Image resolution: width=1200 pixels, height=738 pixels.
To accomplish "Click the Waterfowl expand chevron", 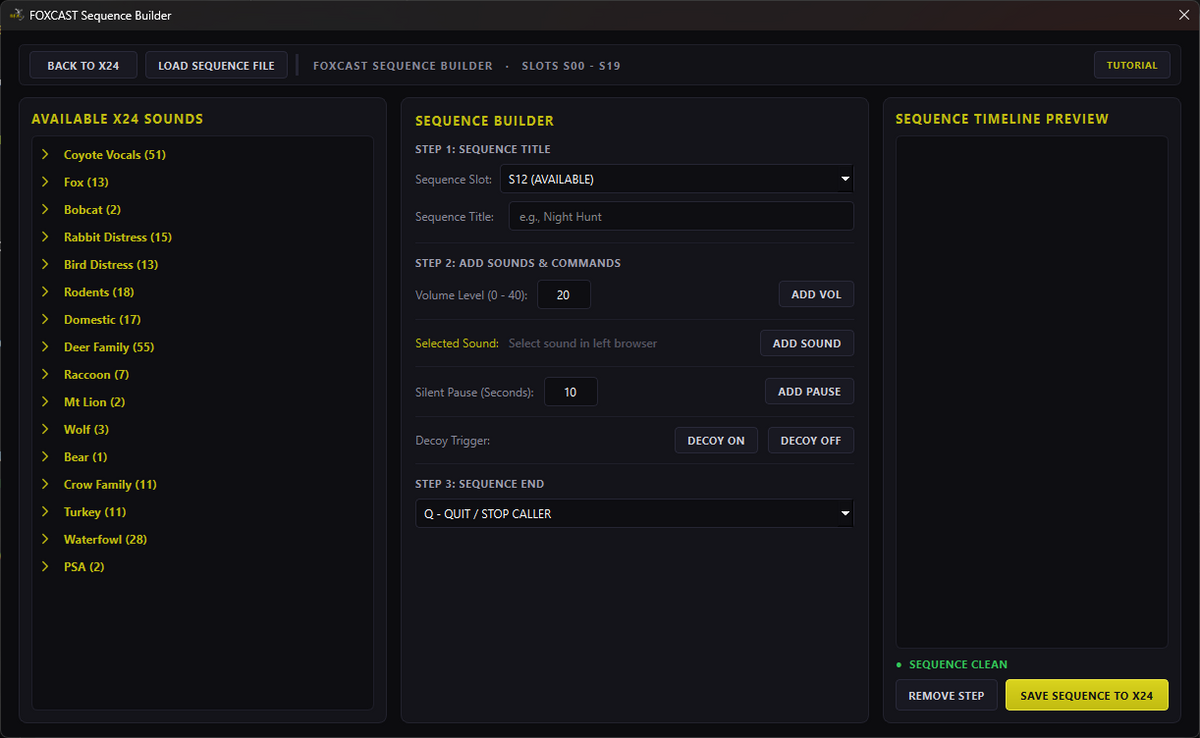I will [x=45, y=540].
